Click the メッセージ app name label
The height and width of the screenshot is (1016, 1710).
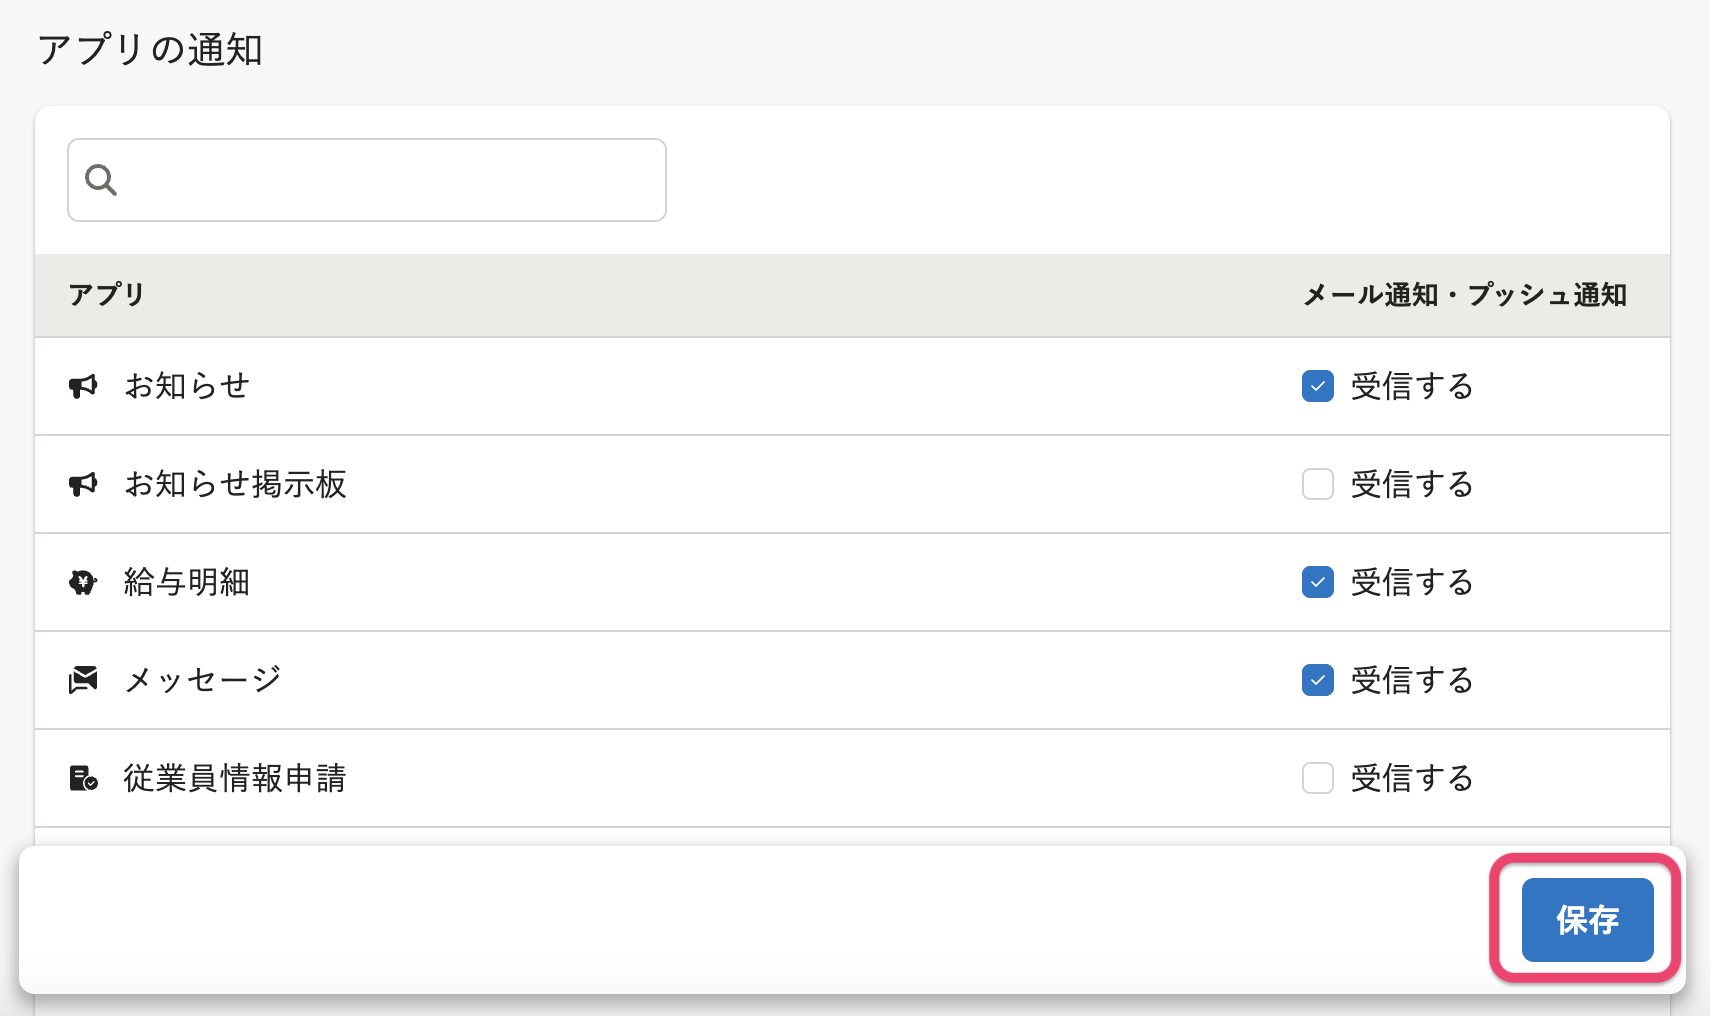[x=203, y=680]
